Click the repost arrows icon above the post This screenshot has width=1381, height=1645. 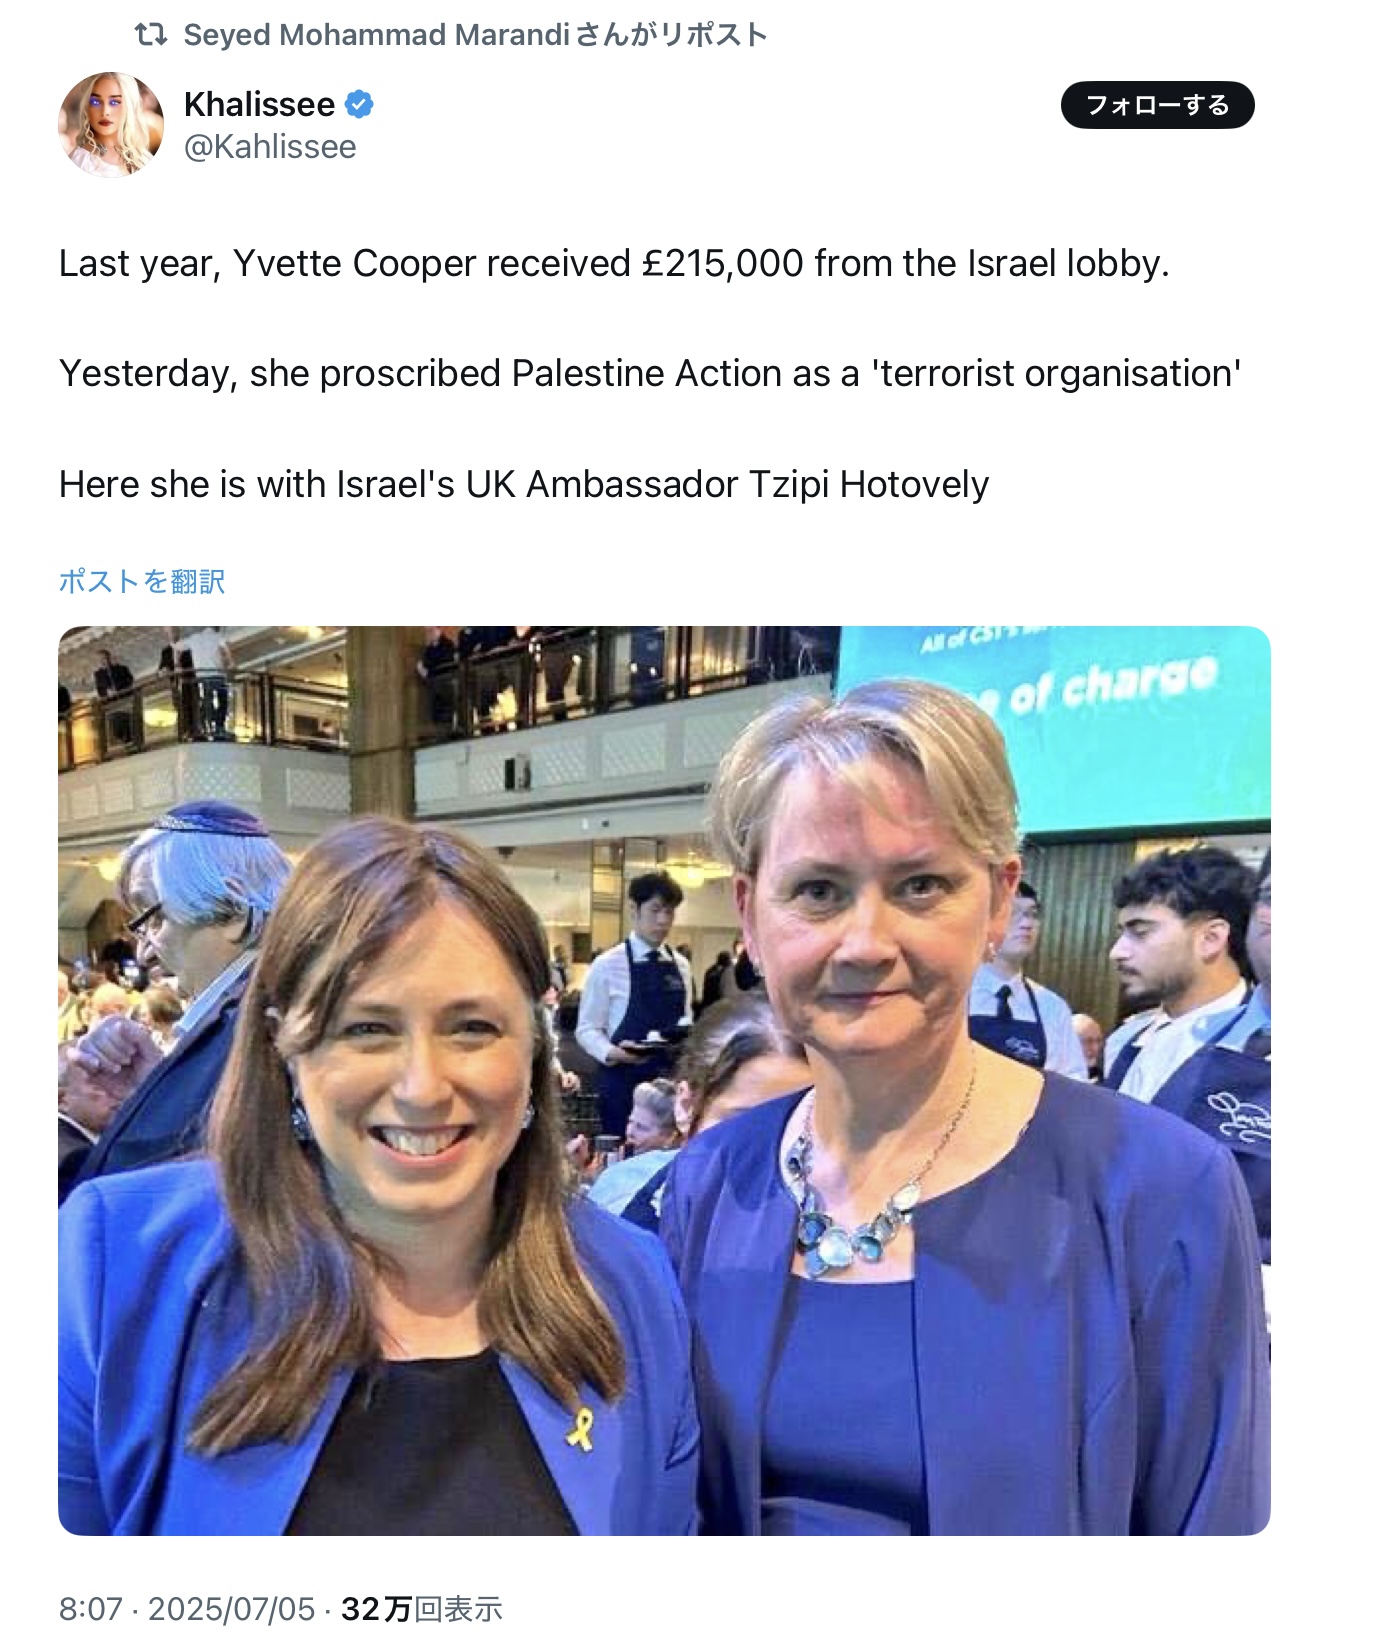[x=150, y=35]
